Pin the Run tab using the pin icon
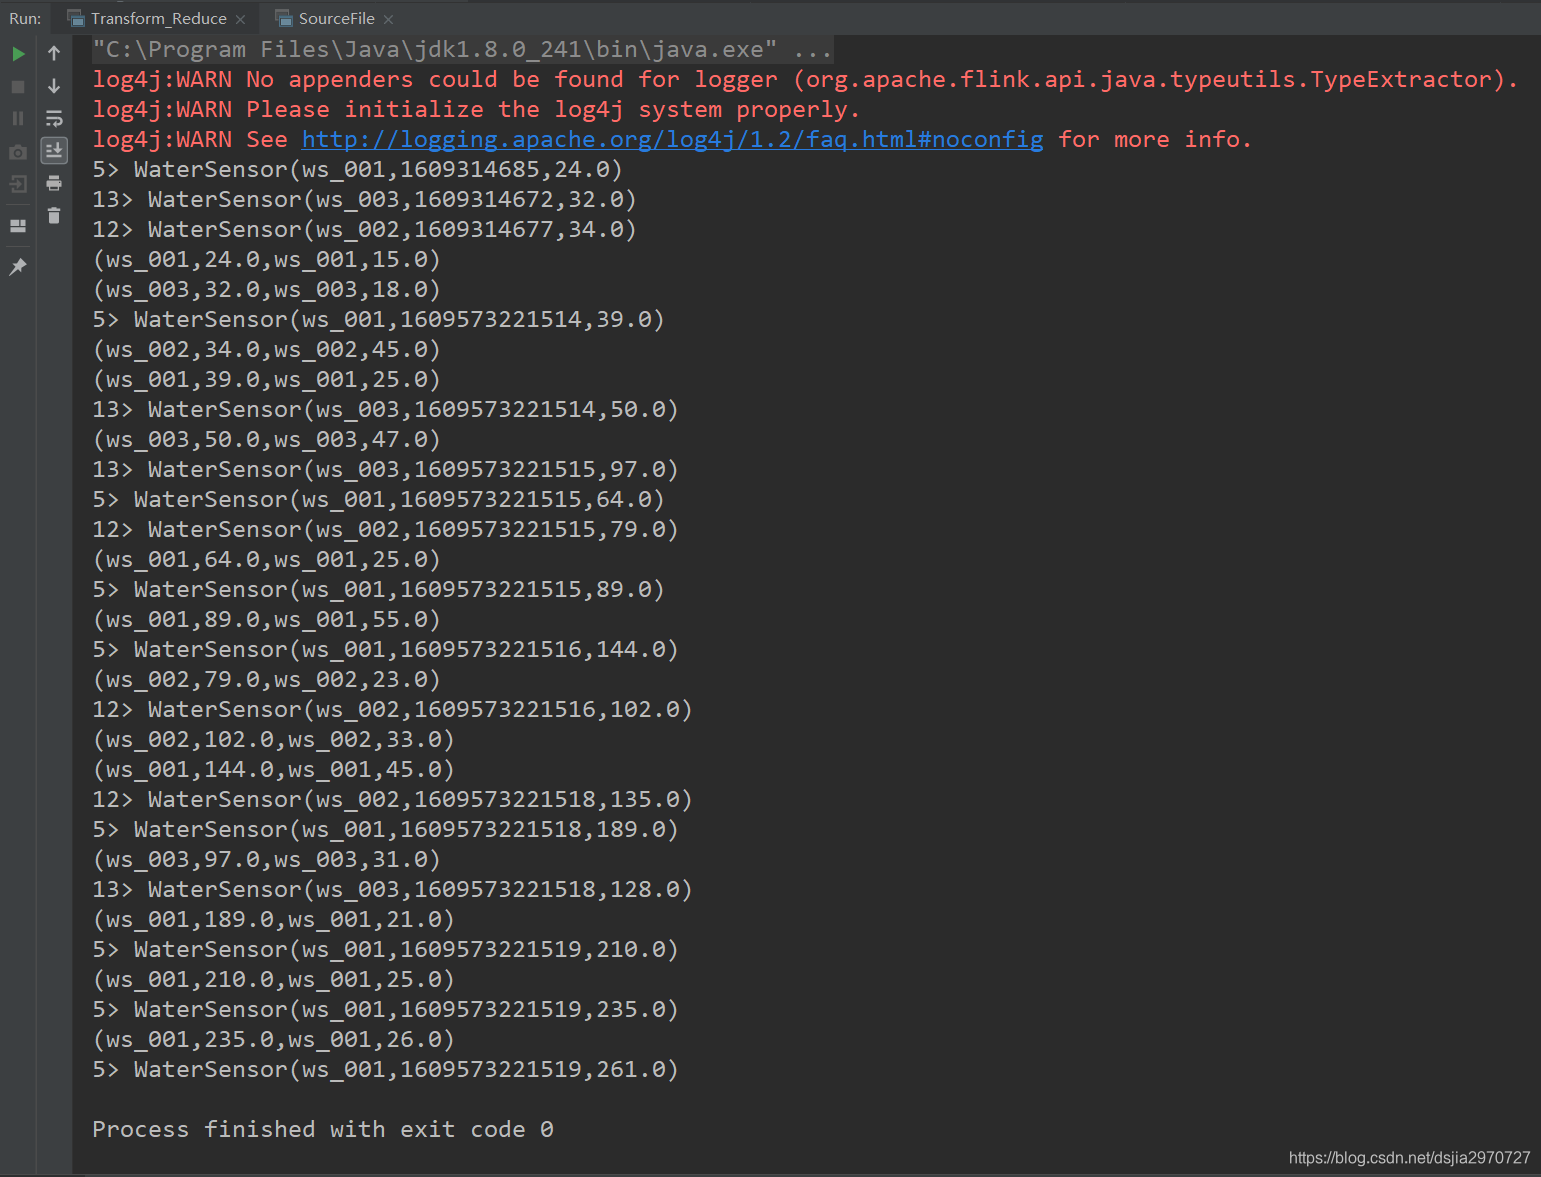Viewport: 1541px width, 1177px height. (x=18, y=267)
